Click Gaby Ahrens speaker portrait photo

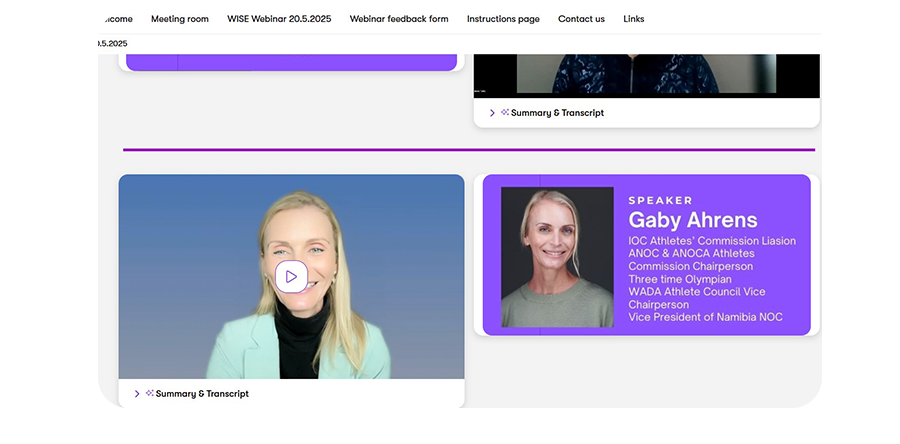coord(557,257)
